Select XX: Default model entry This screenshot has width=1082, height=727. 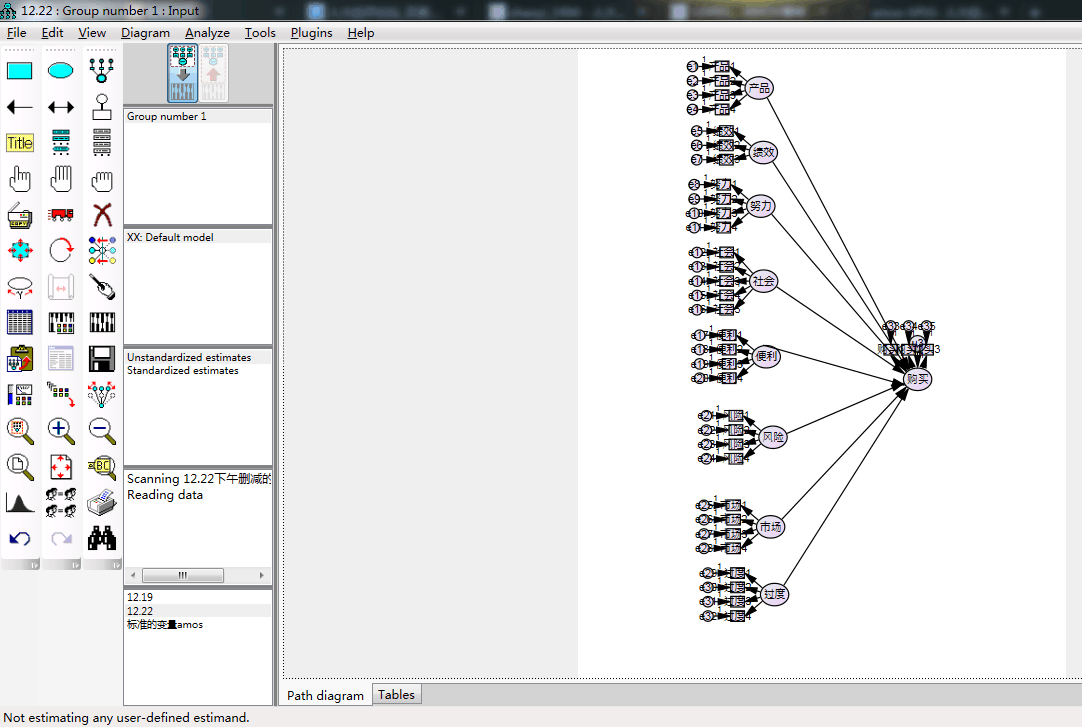click(198, 237)
